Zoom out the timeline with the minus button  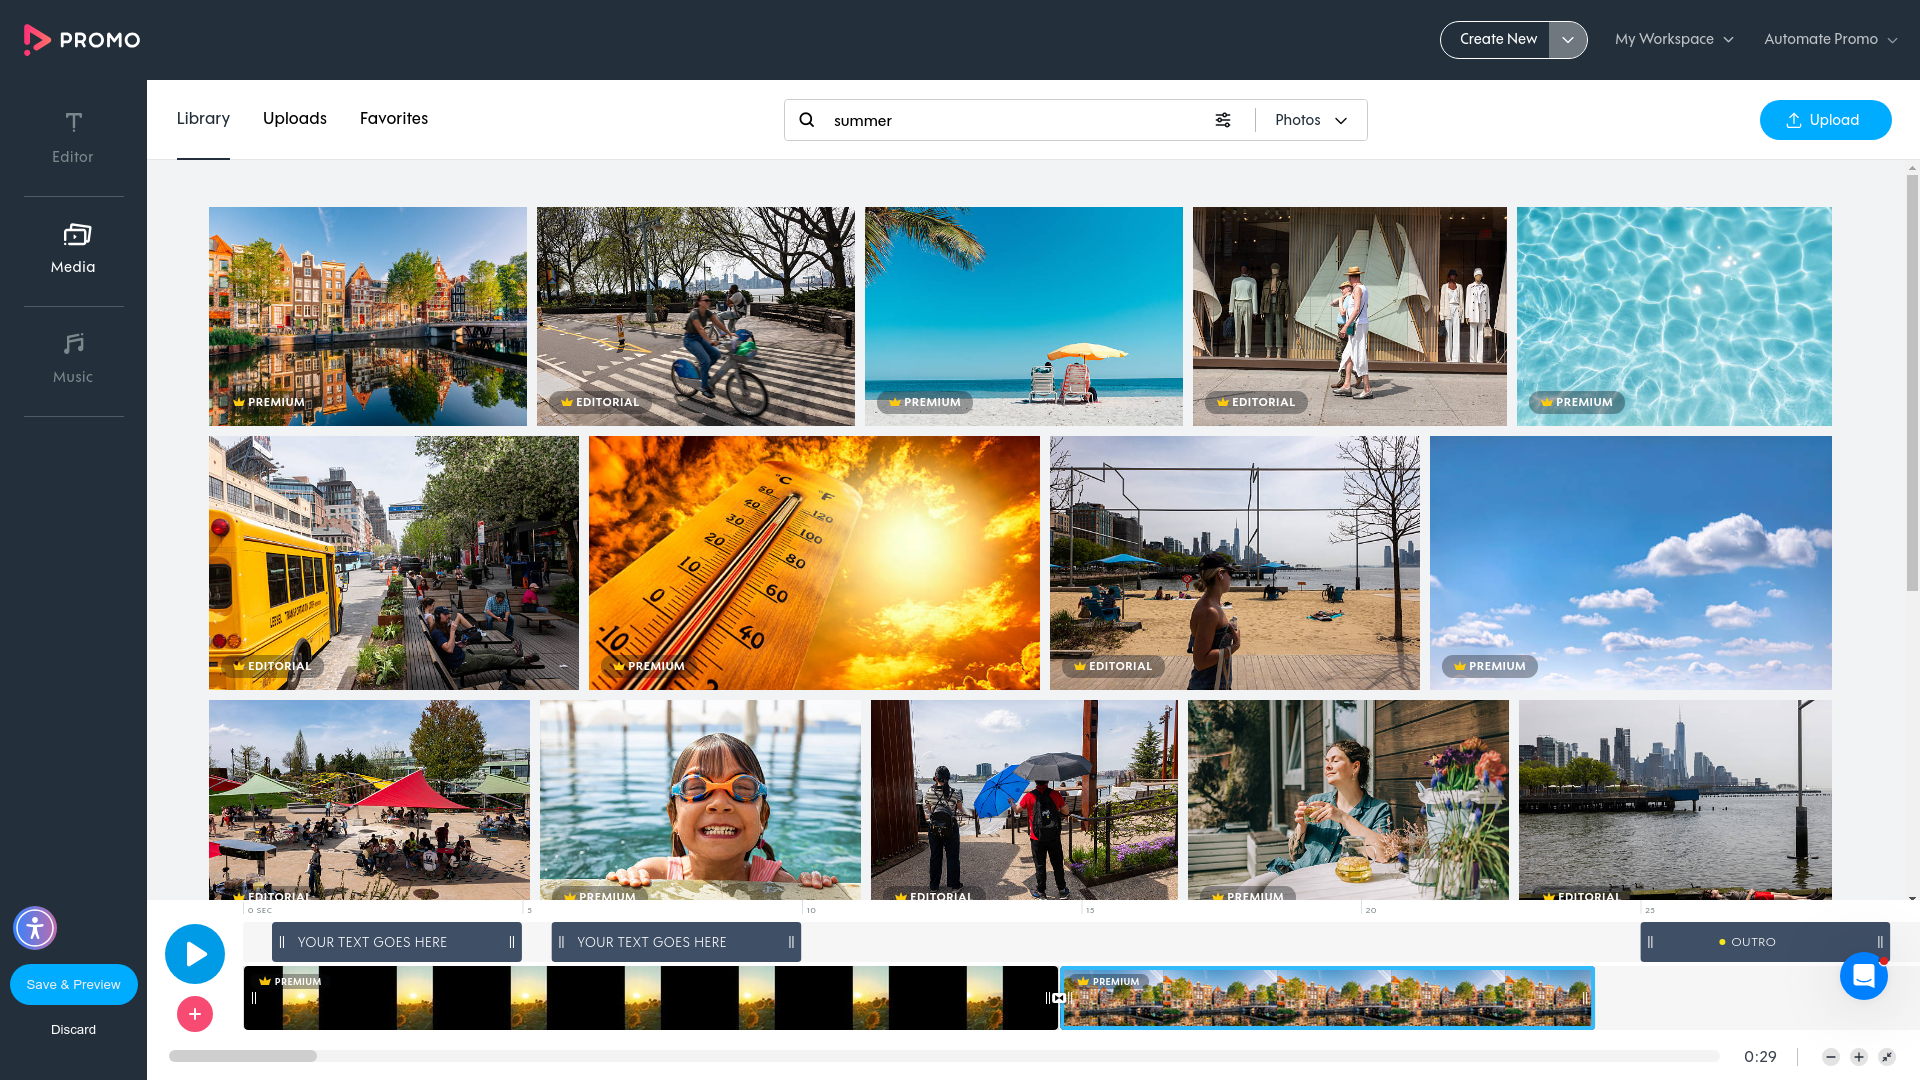click(1830, 1057)
